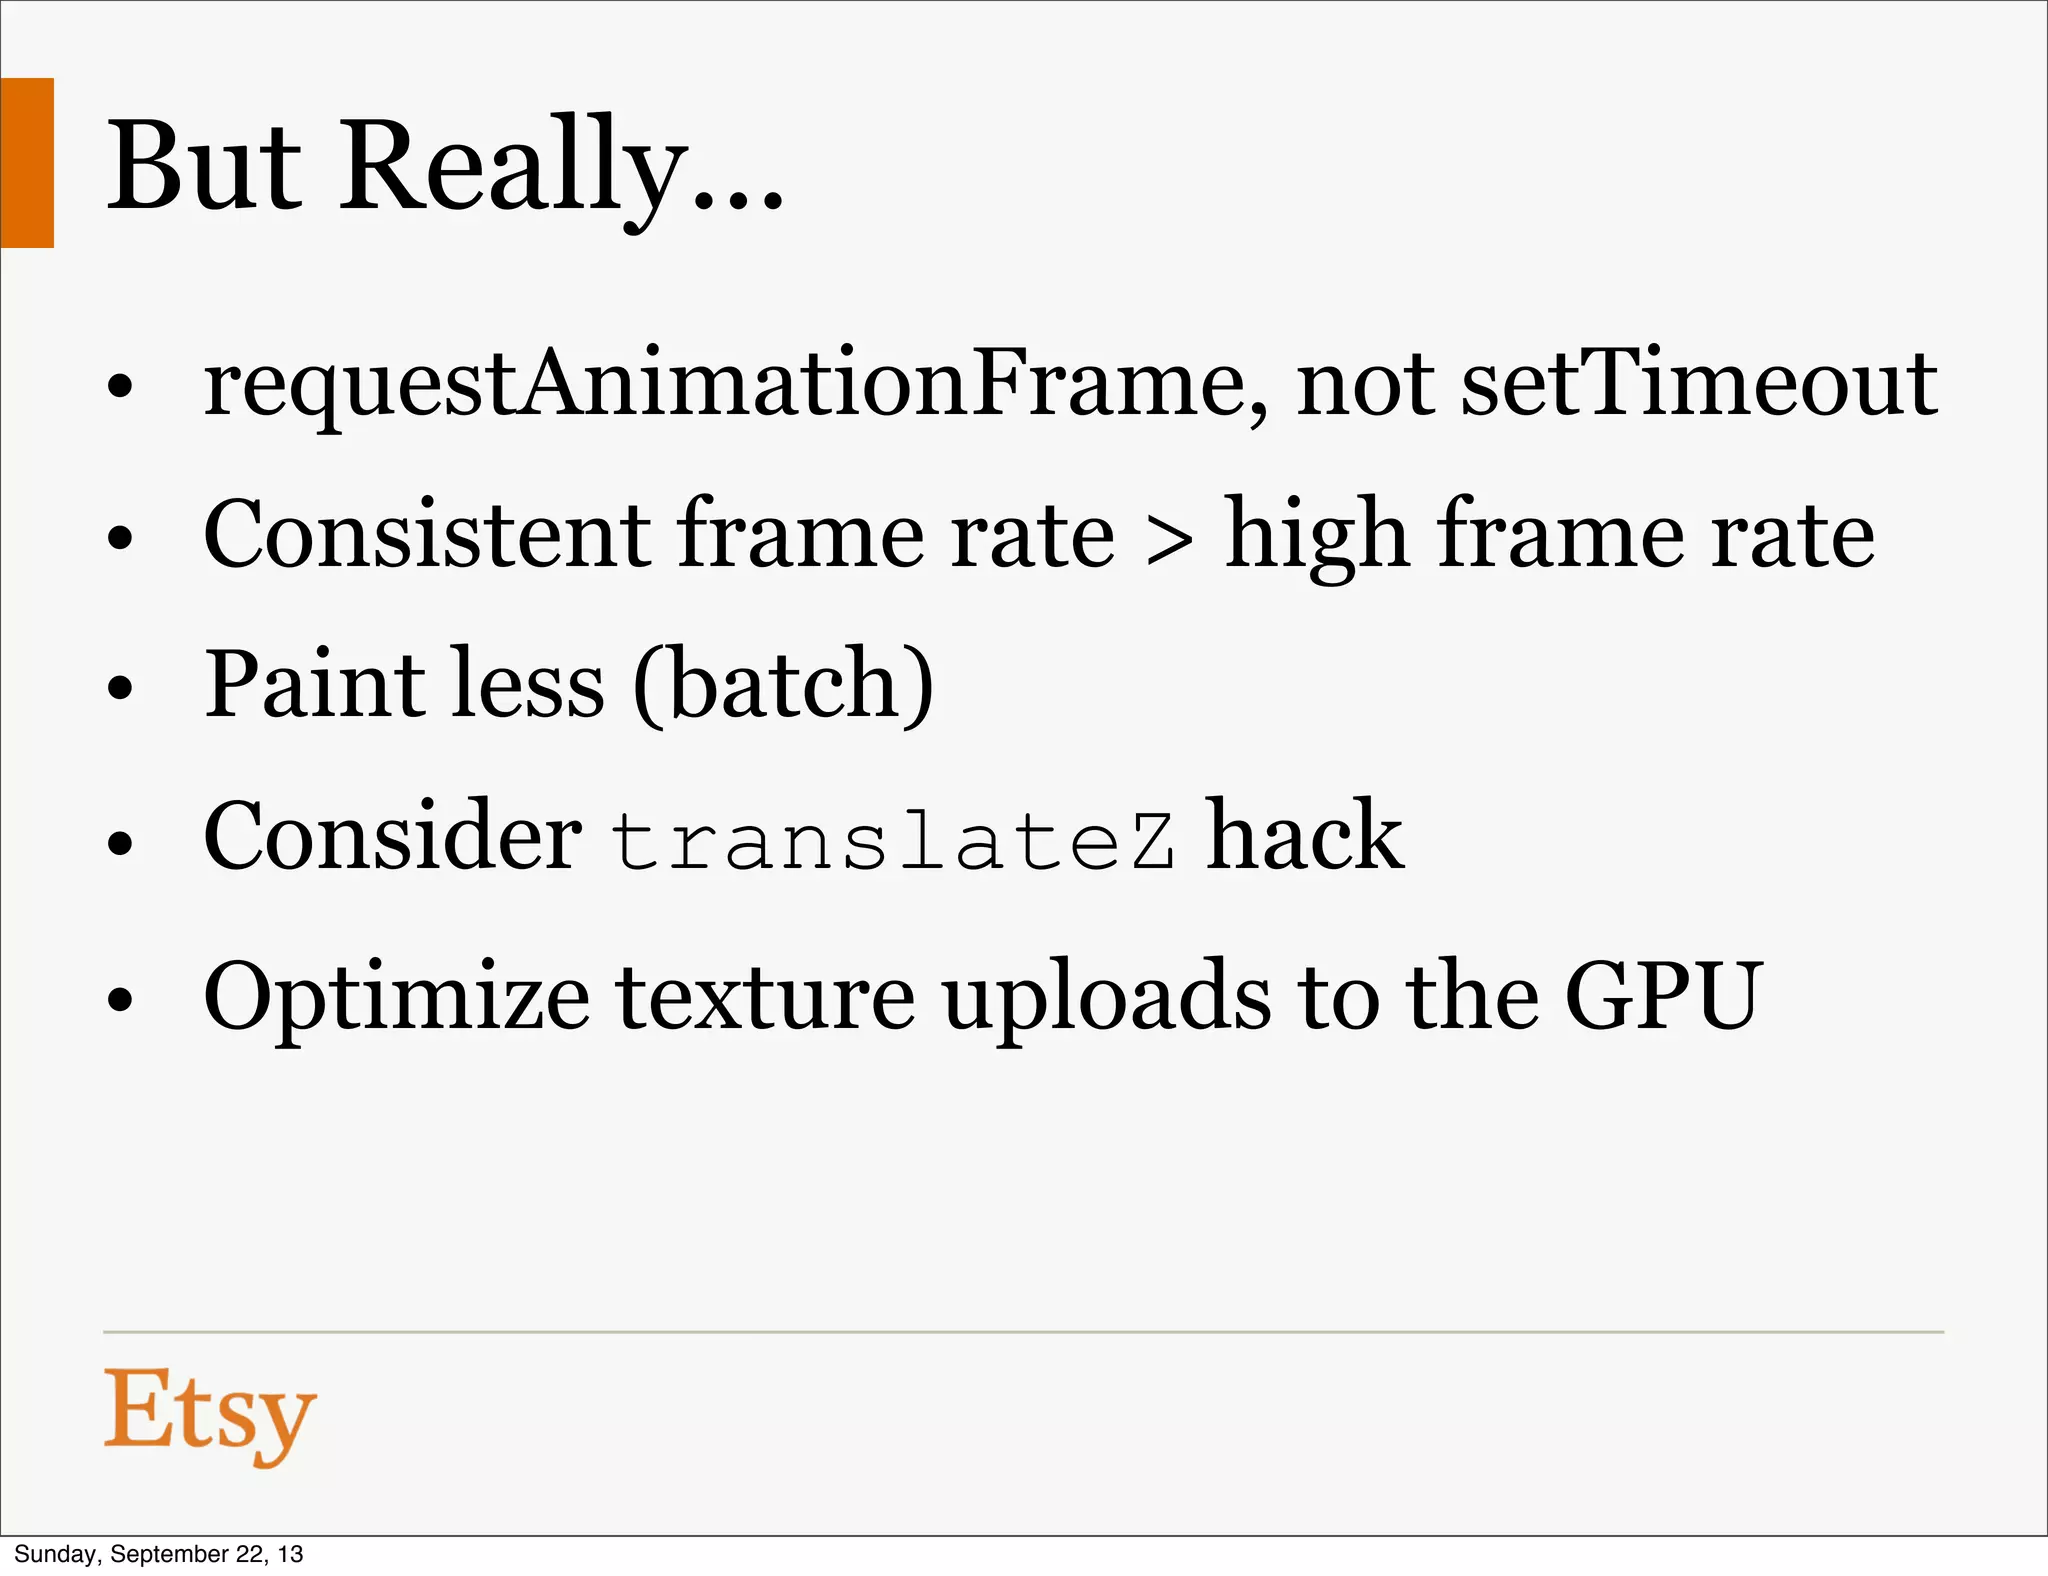Click the "(batch)" text
Screen dimensions: 2048x1576
(x=784, y=685)
